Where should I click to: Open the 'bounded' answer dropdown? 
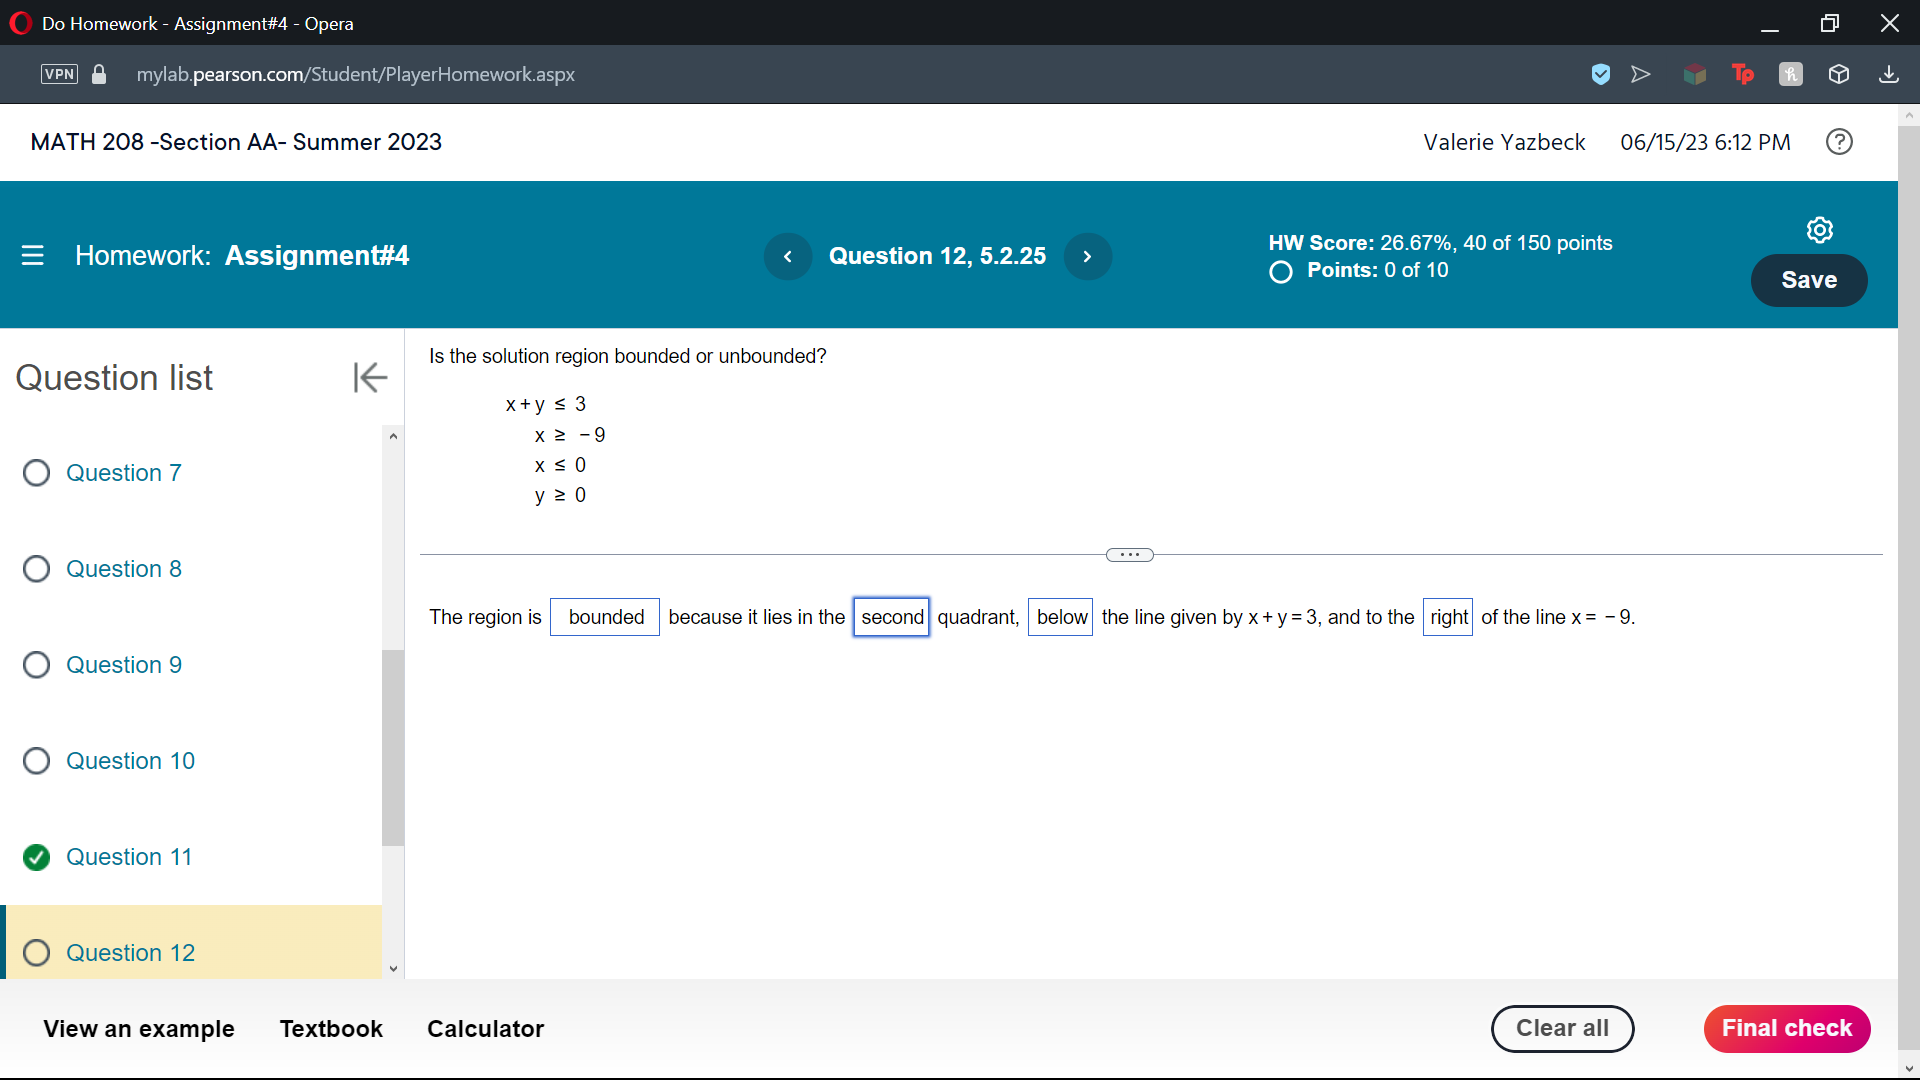pyautogui.click(x=604, y=617)
